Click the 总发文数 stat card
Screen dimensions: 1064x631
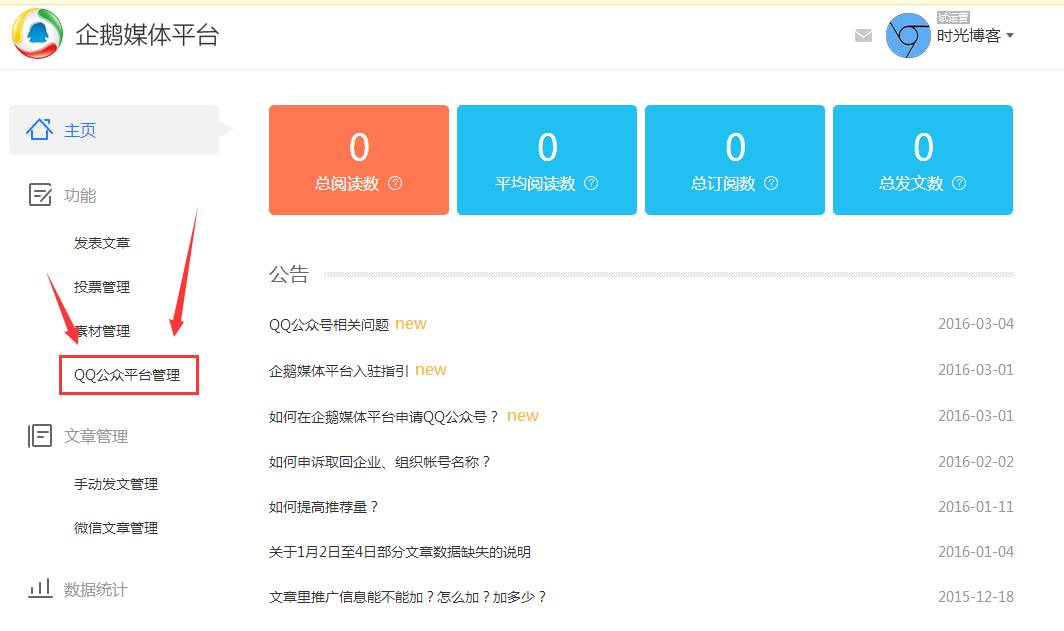[x=923, y=160]
